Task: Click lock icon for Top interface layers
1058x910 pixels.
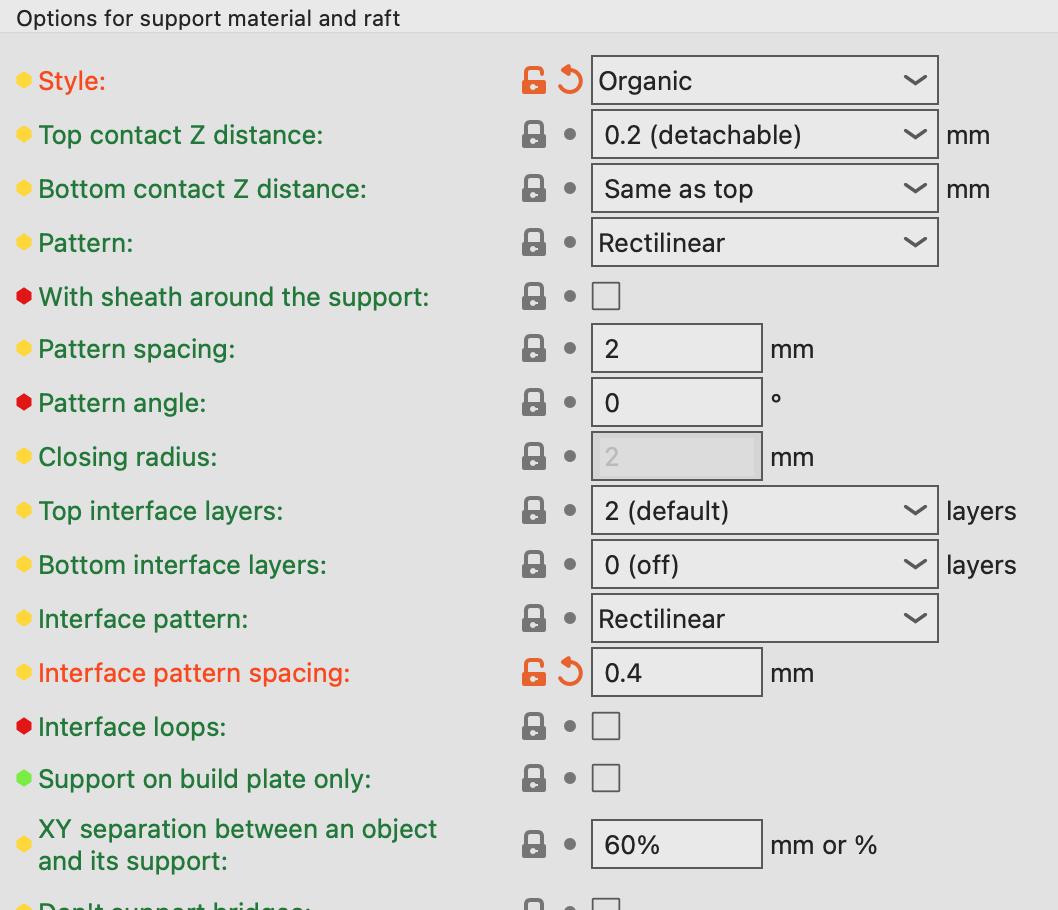Action: tap(534, 511)
